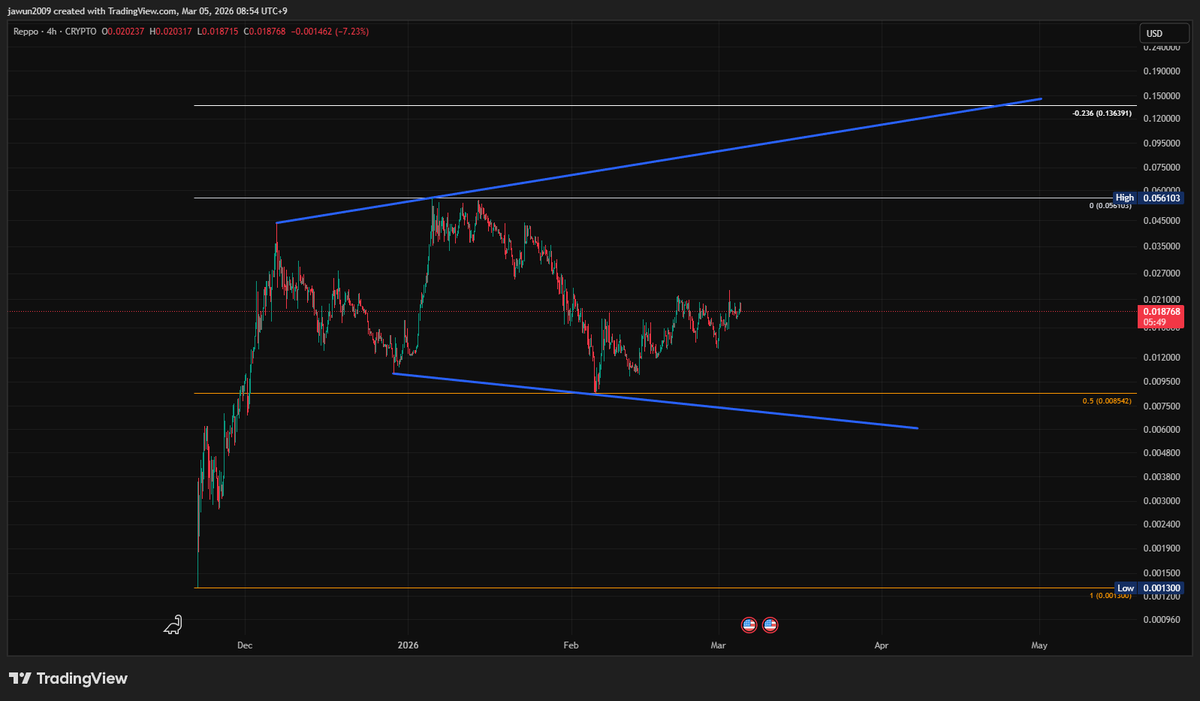Click 0.003000 on the price axis

pyautogui.click(x=1160, y=501)
